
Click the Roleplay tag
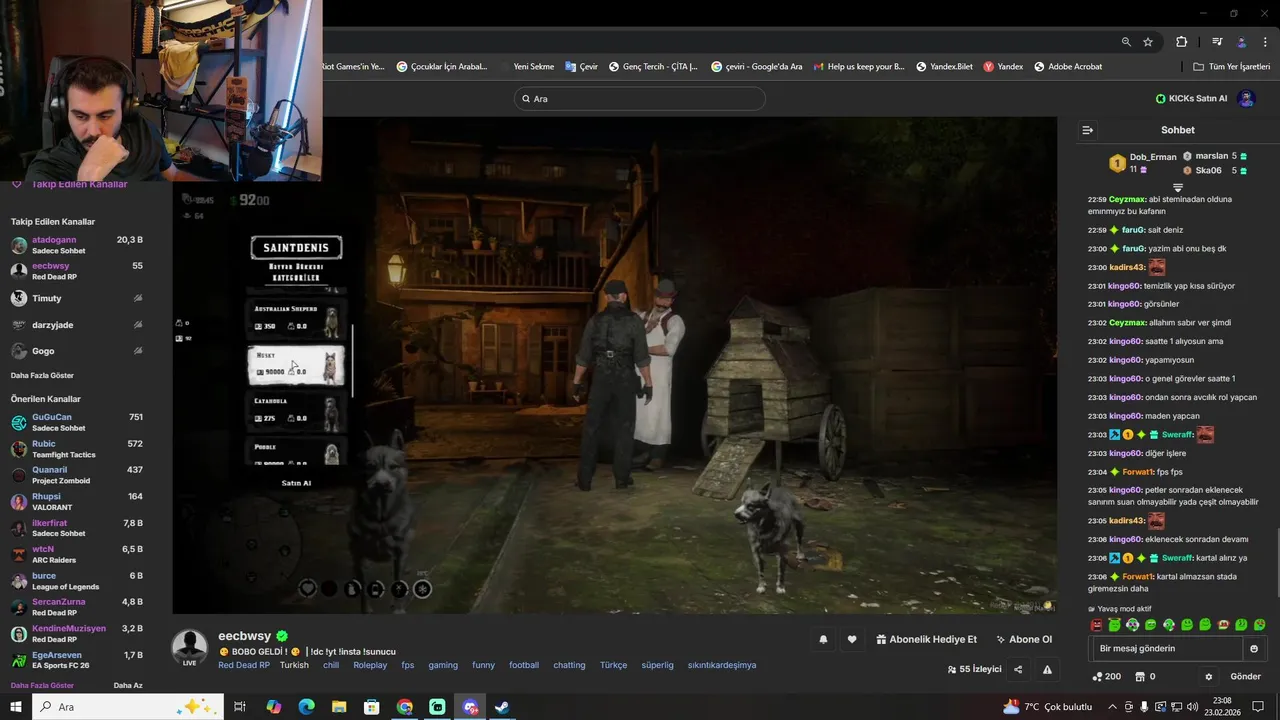click(370, 665)
